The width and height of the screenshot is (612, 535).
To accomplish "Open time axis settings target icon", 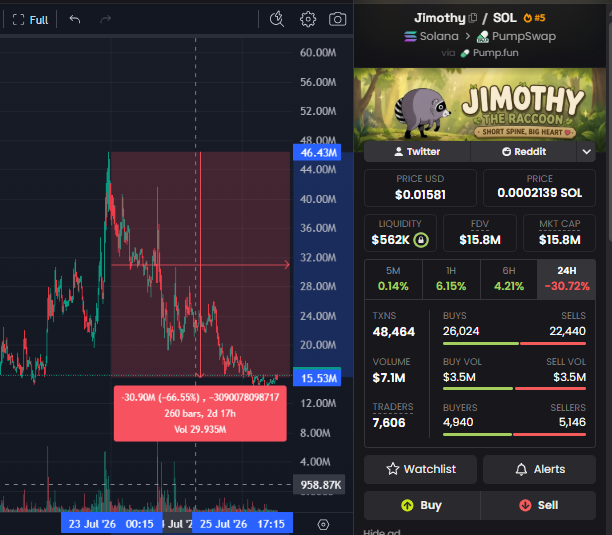I will 323,524.
